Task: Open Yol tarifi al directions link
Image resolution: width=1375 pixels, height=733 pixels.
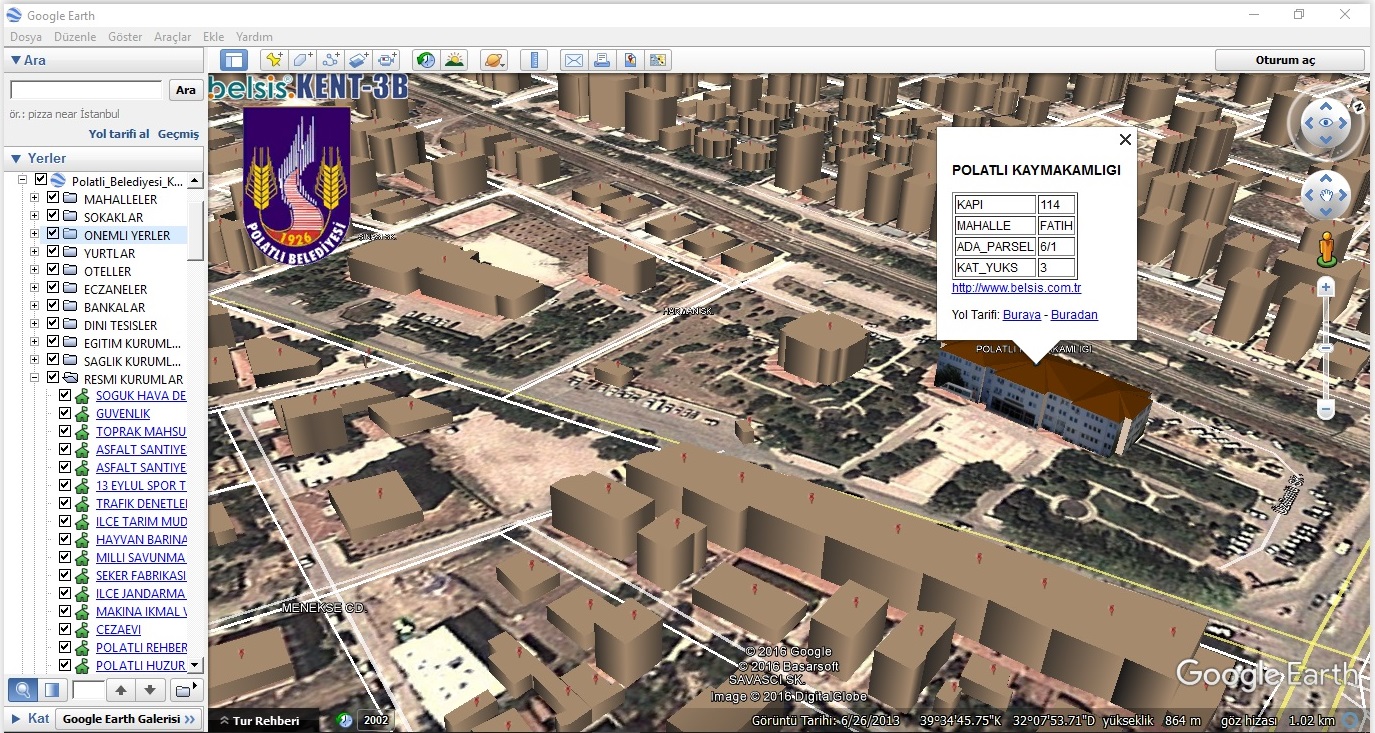Action: 119,134
